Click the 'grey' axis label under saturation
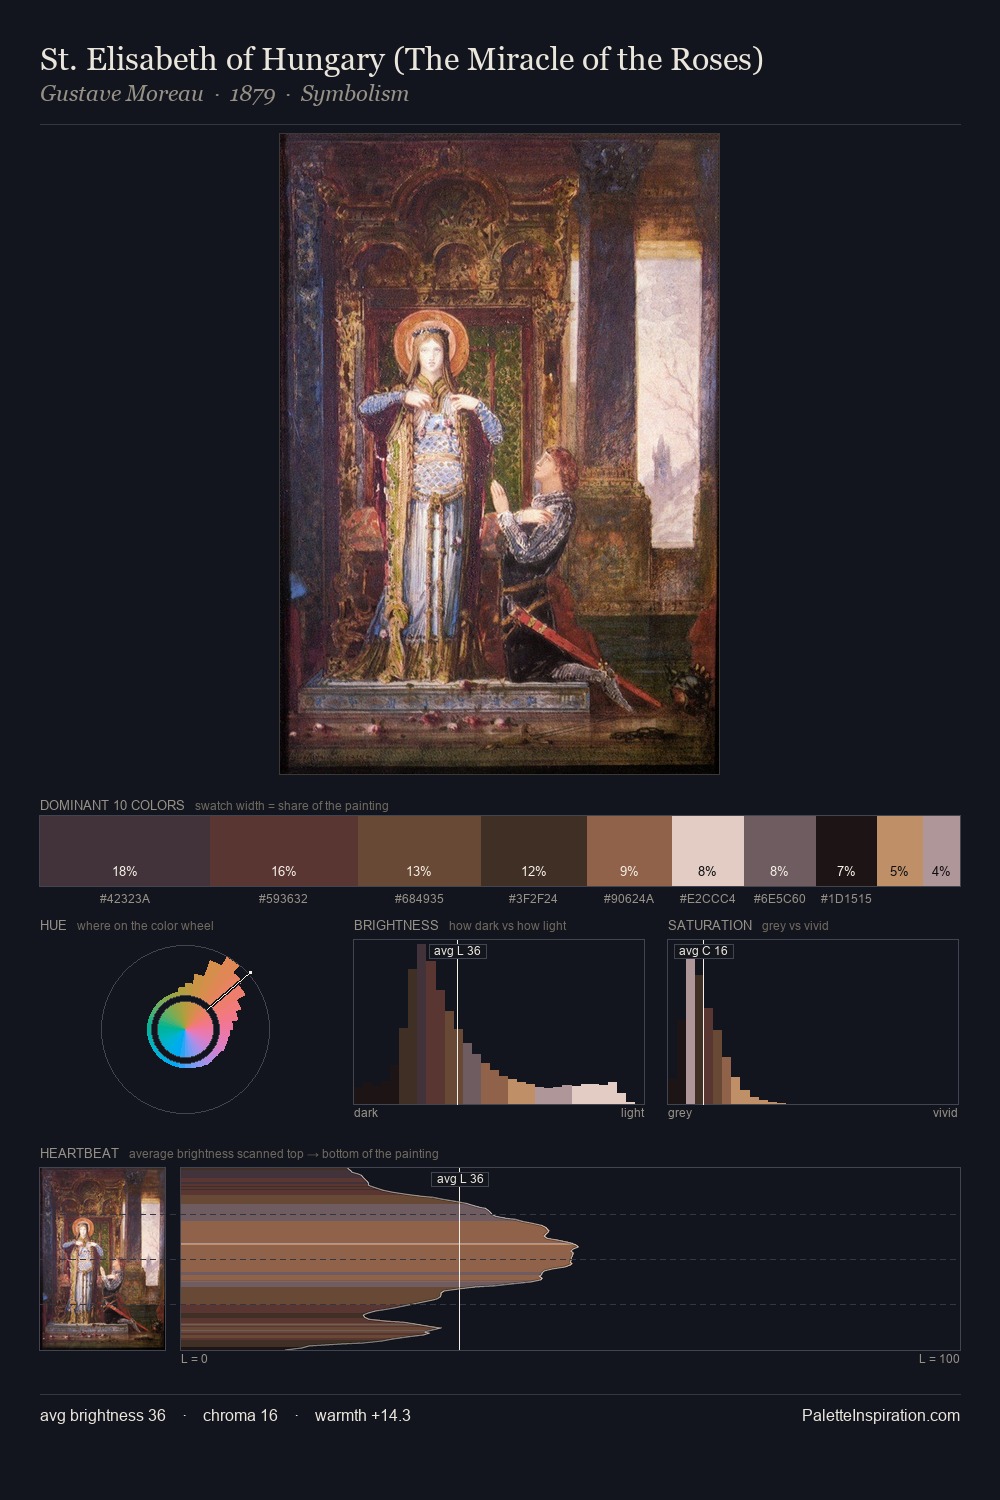Image resolution: width=1000 pixels, height=1500 pixels. click(680, 1113)
